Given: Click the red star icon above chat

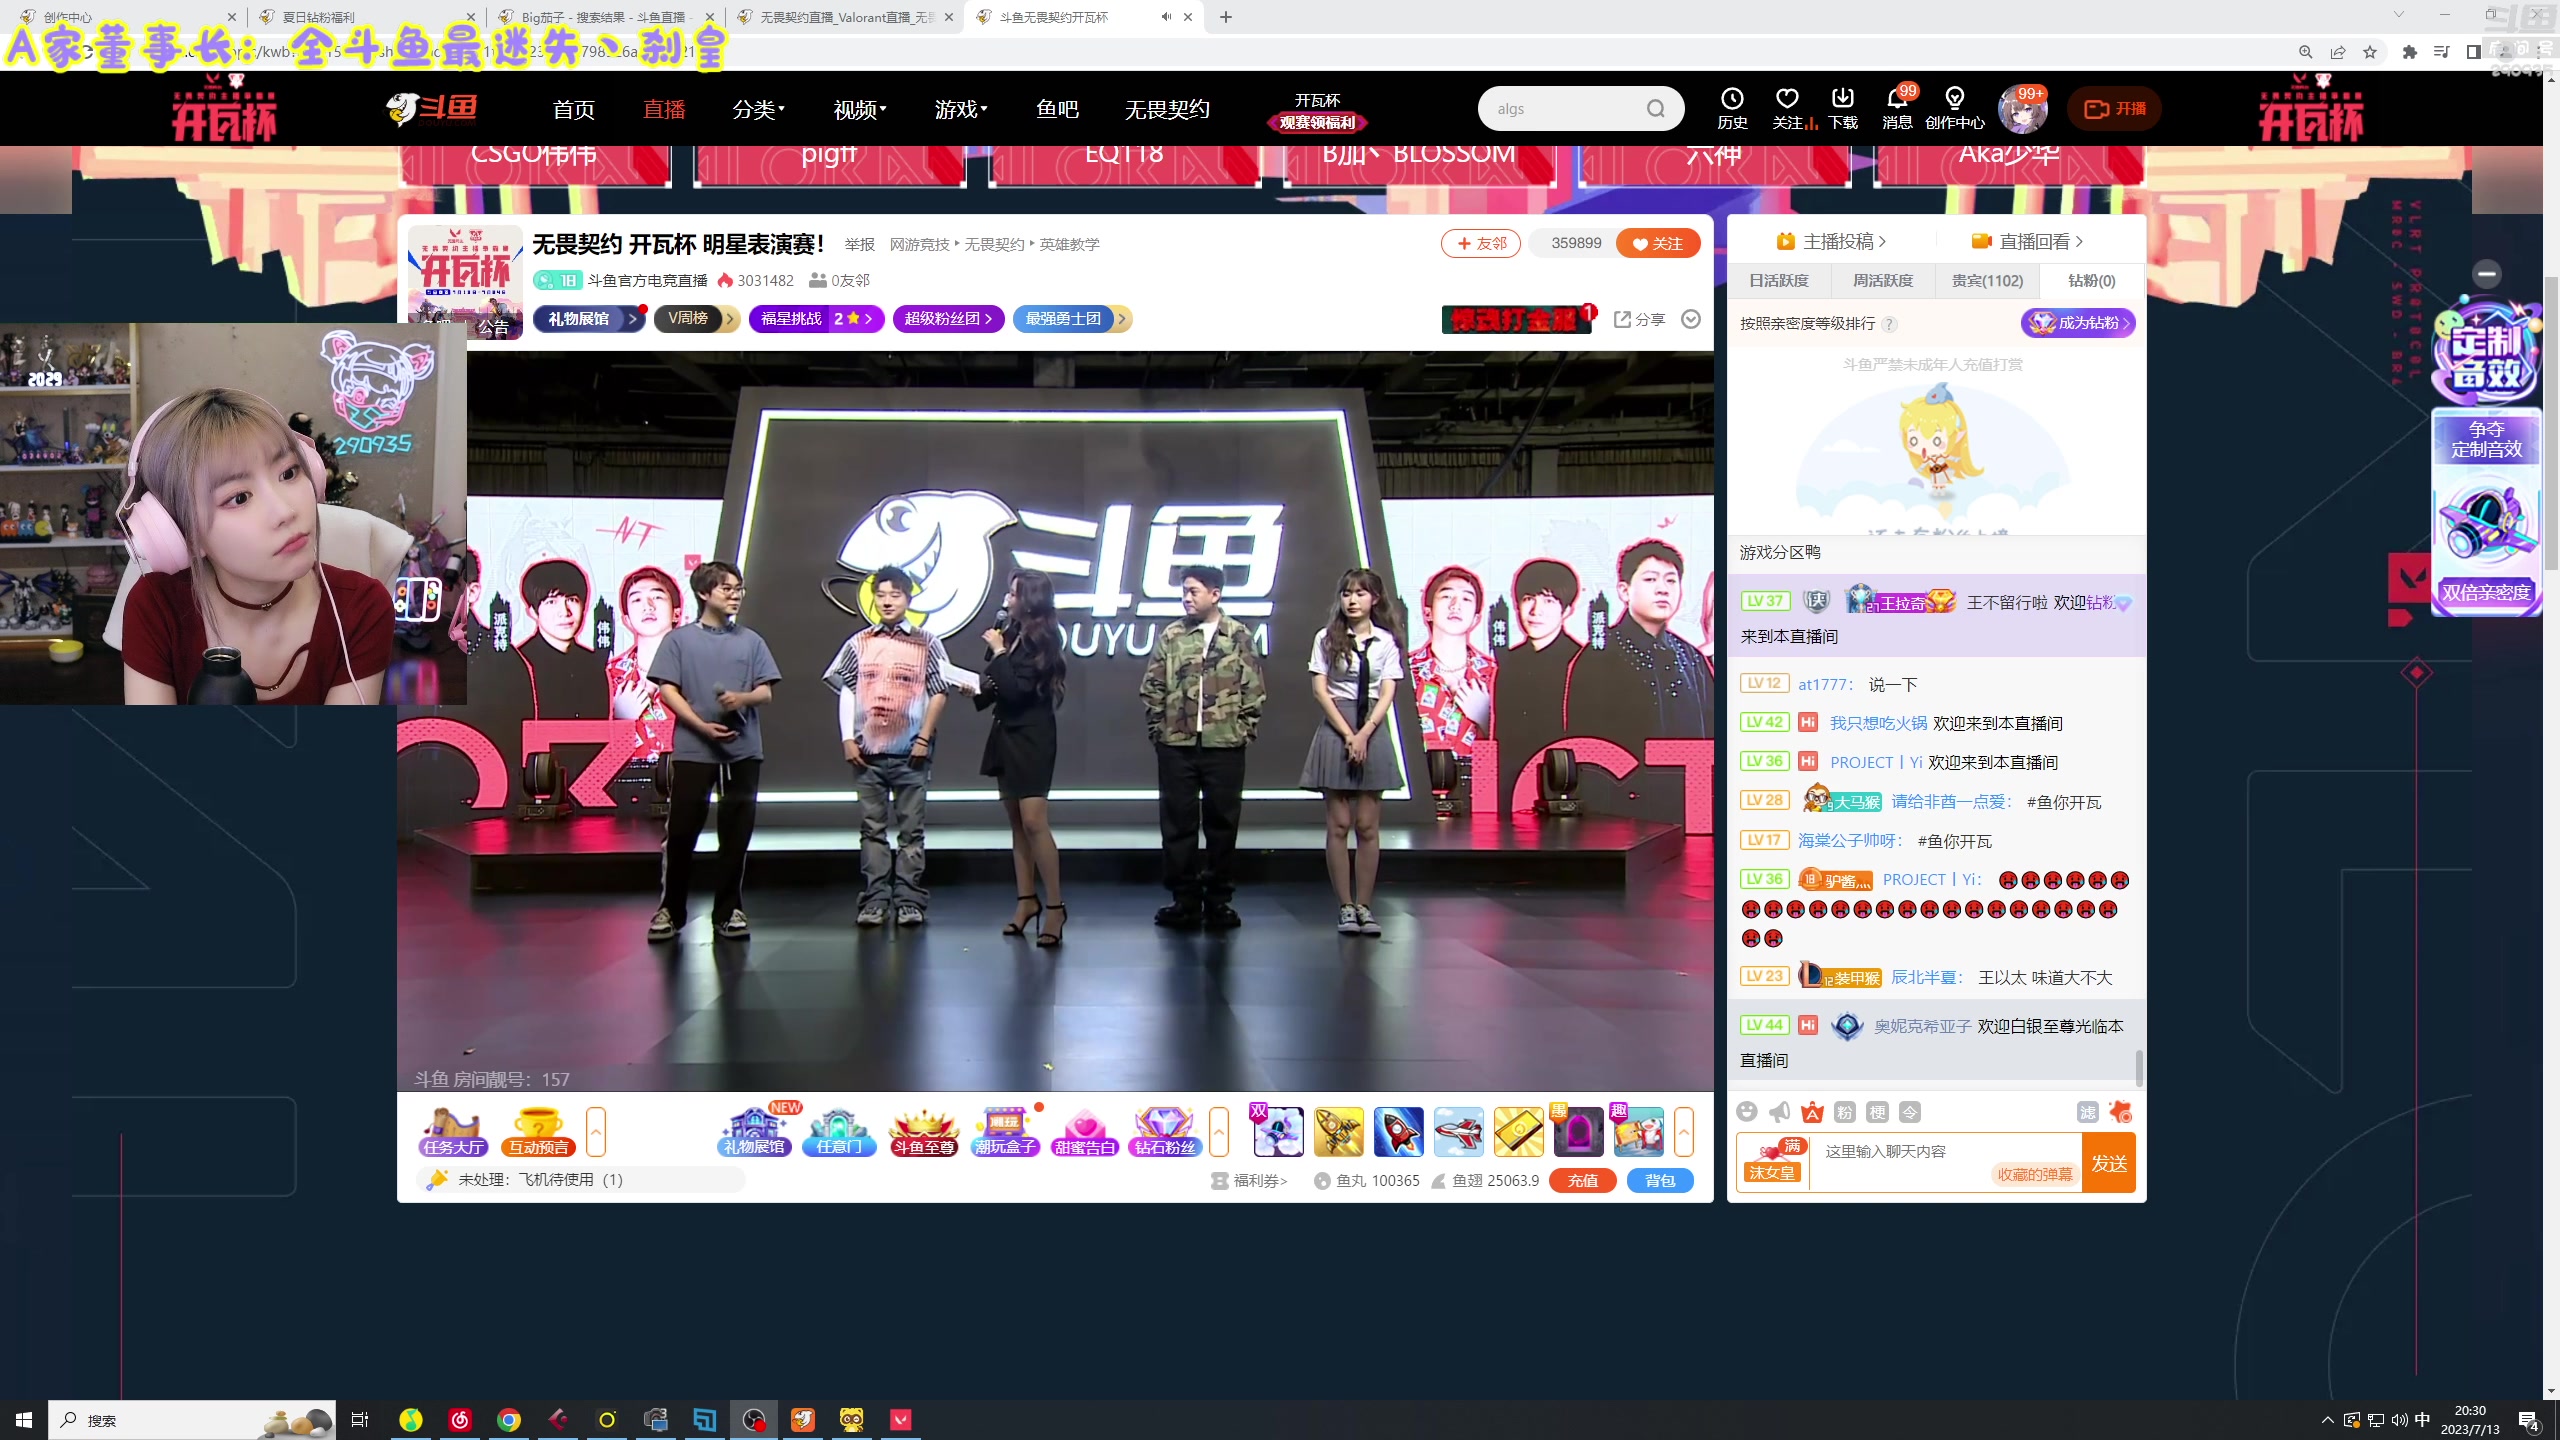Looking at the screenshot, I should coord(2120,1112).
